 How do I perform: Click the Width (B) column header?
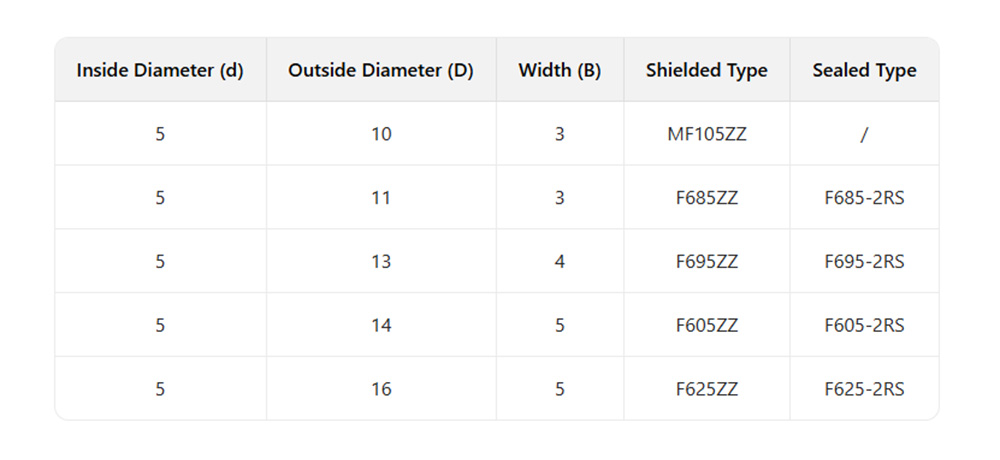pyautogui.click(x=560, y=70)
